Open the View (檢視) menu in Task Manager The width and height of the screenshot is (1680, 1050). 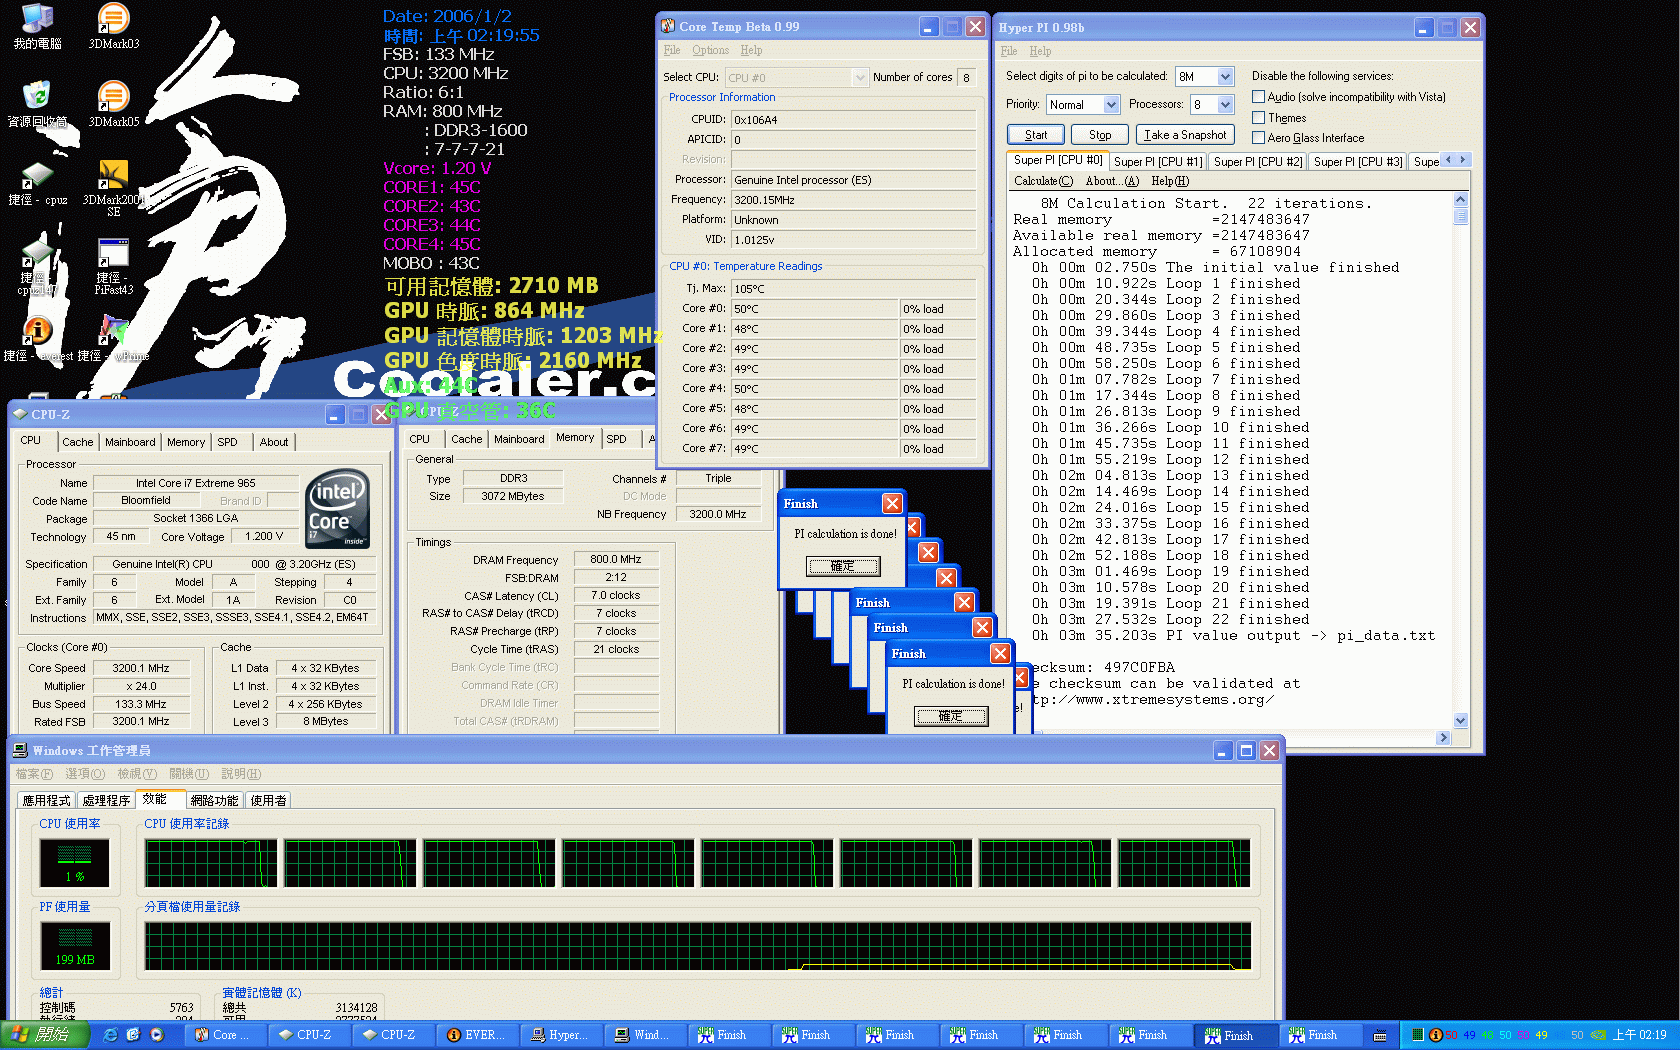click(136, 774)
